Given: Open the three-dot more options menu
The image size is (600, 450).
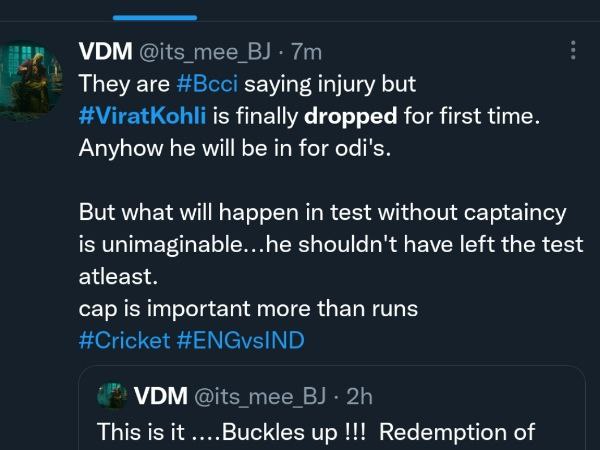Looking at the screenshot, I should 572,51.
